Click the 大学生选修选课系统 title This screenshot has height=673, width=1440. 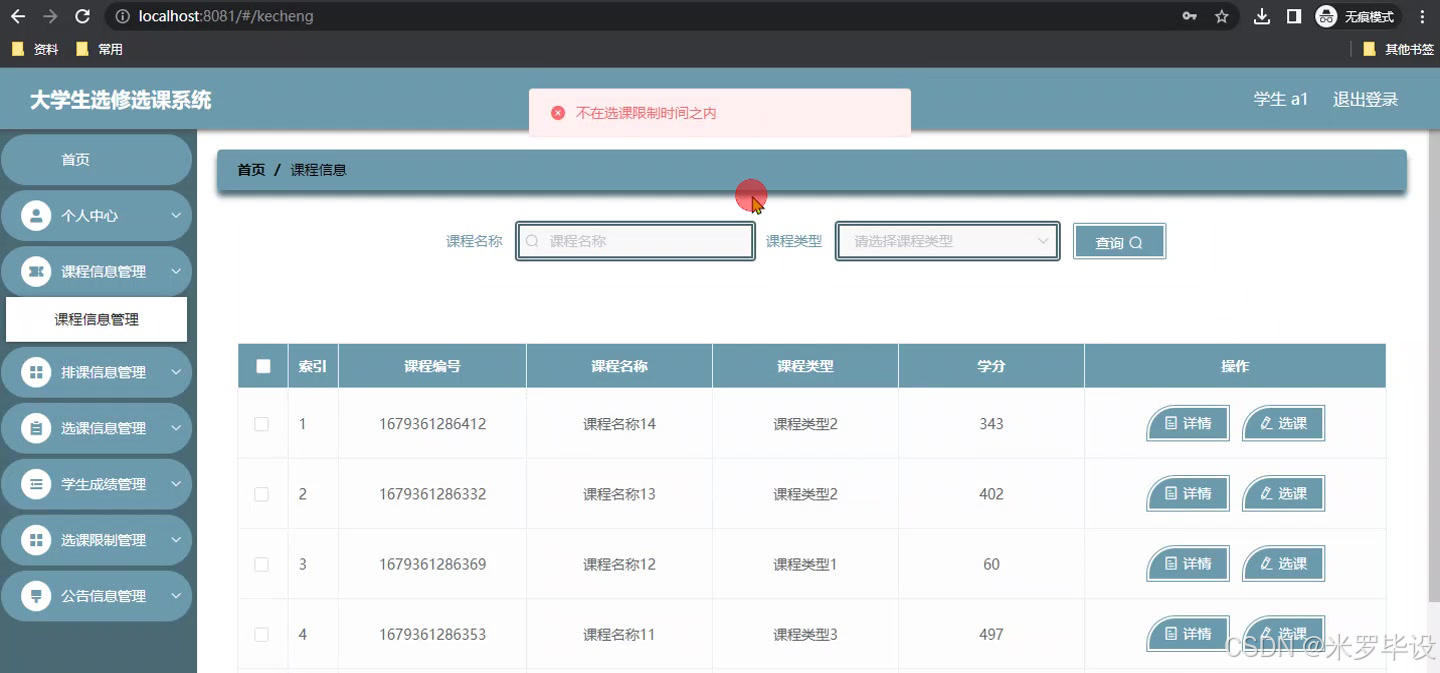pos(120,100)
